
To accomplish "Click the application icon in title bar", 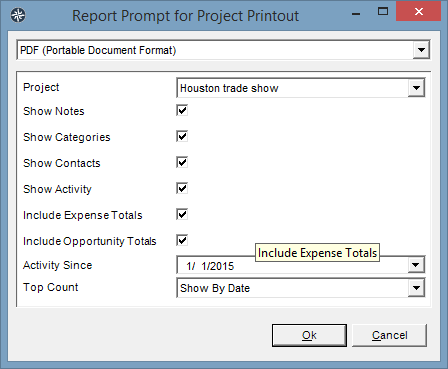I will (18, 15).
